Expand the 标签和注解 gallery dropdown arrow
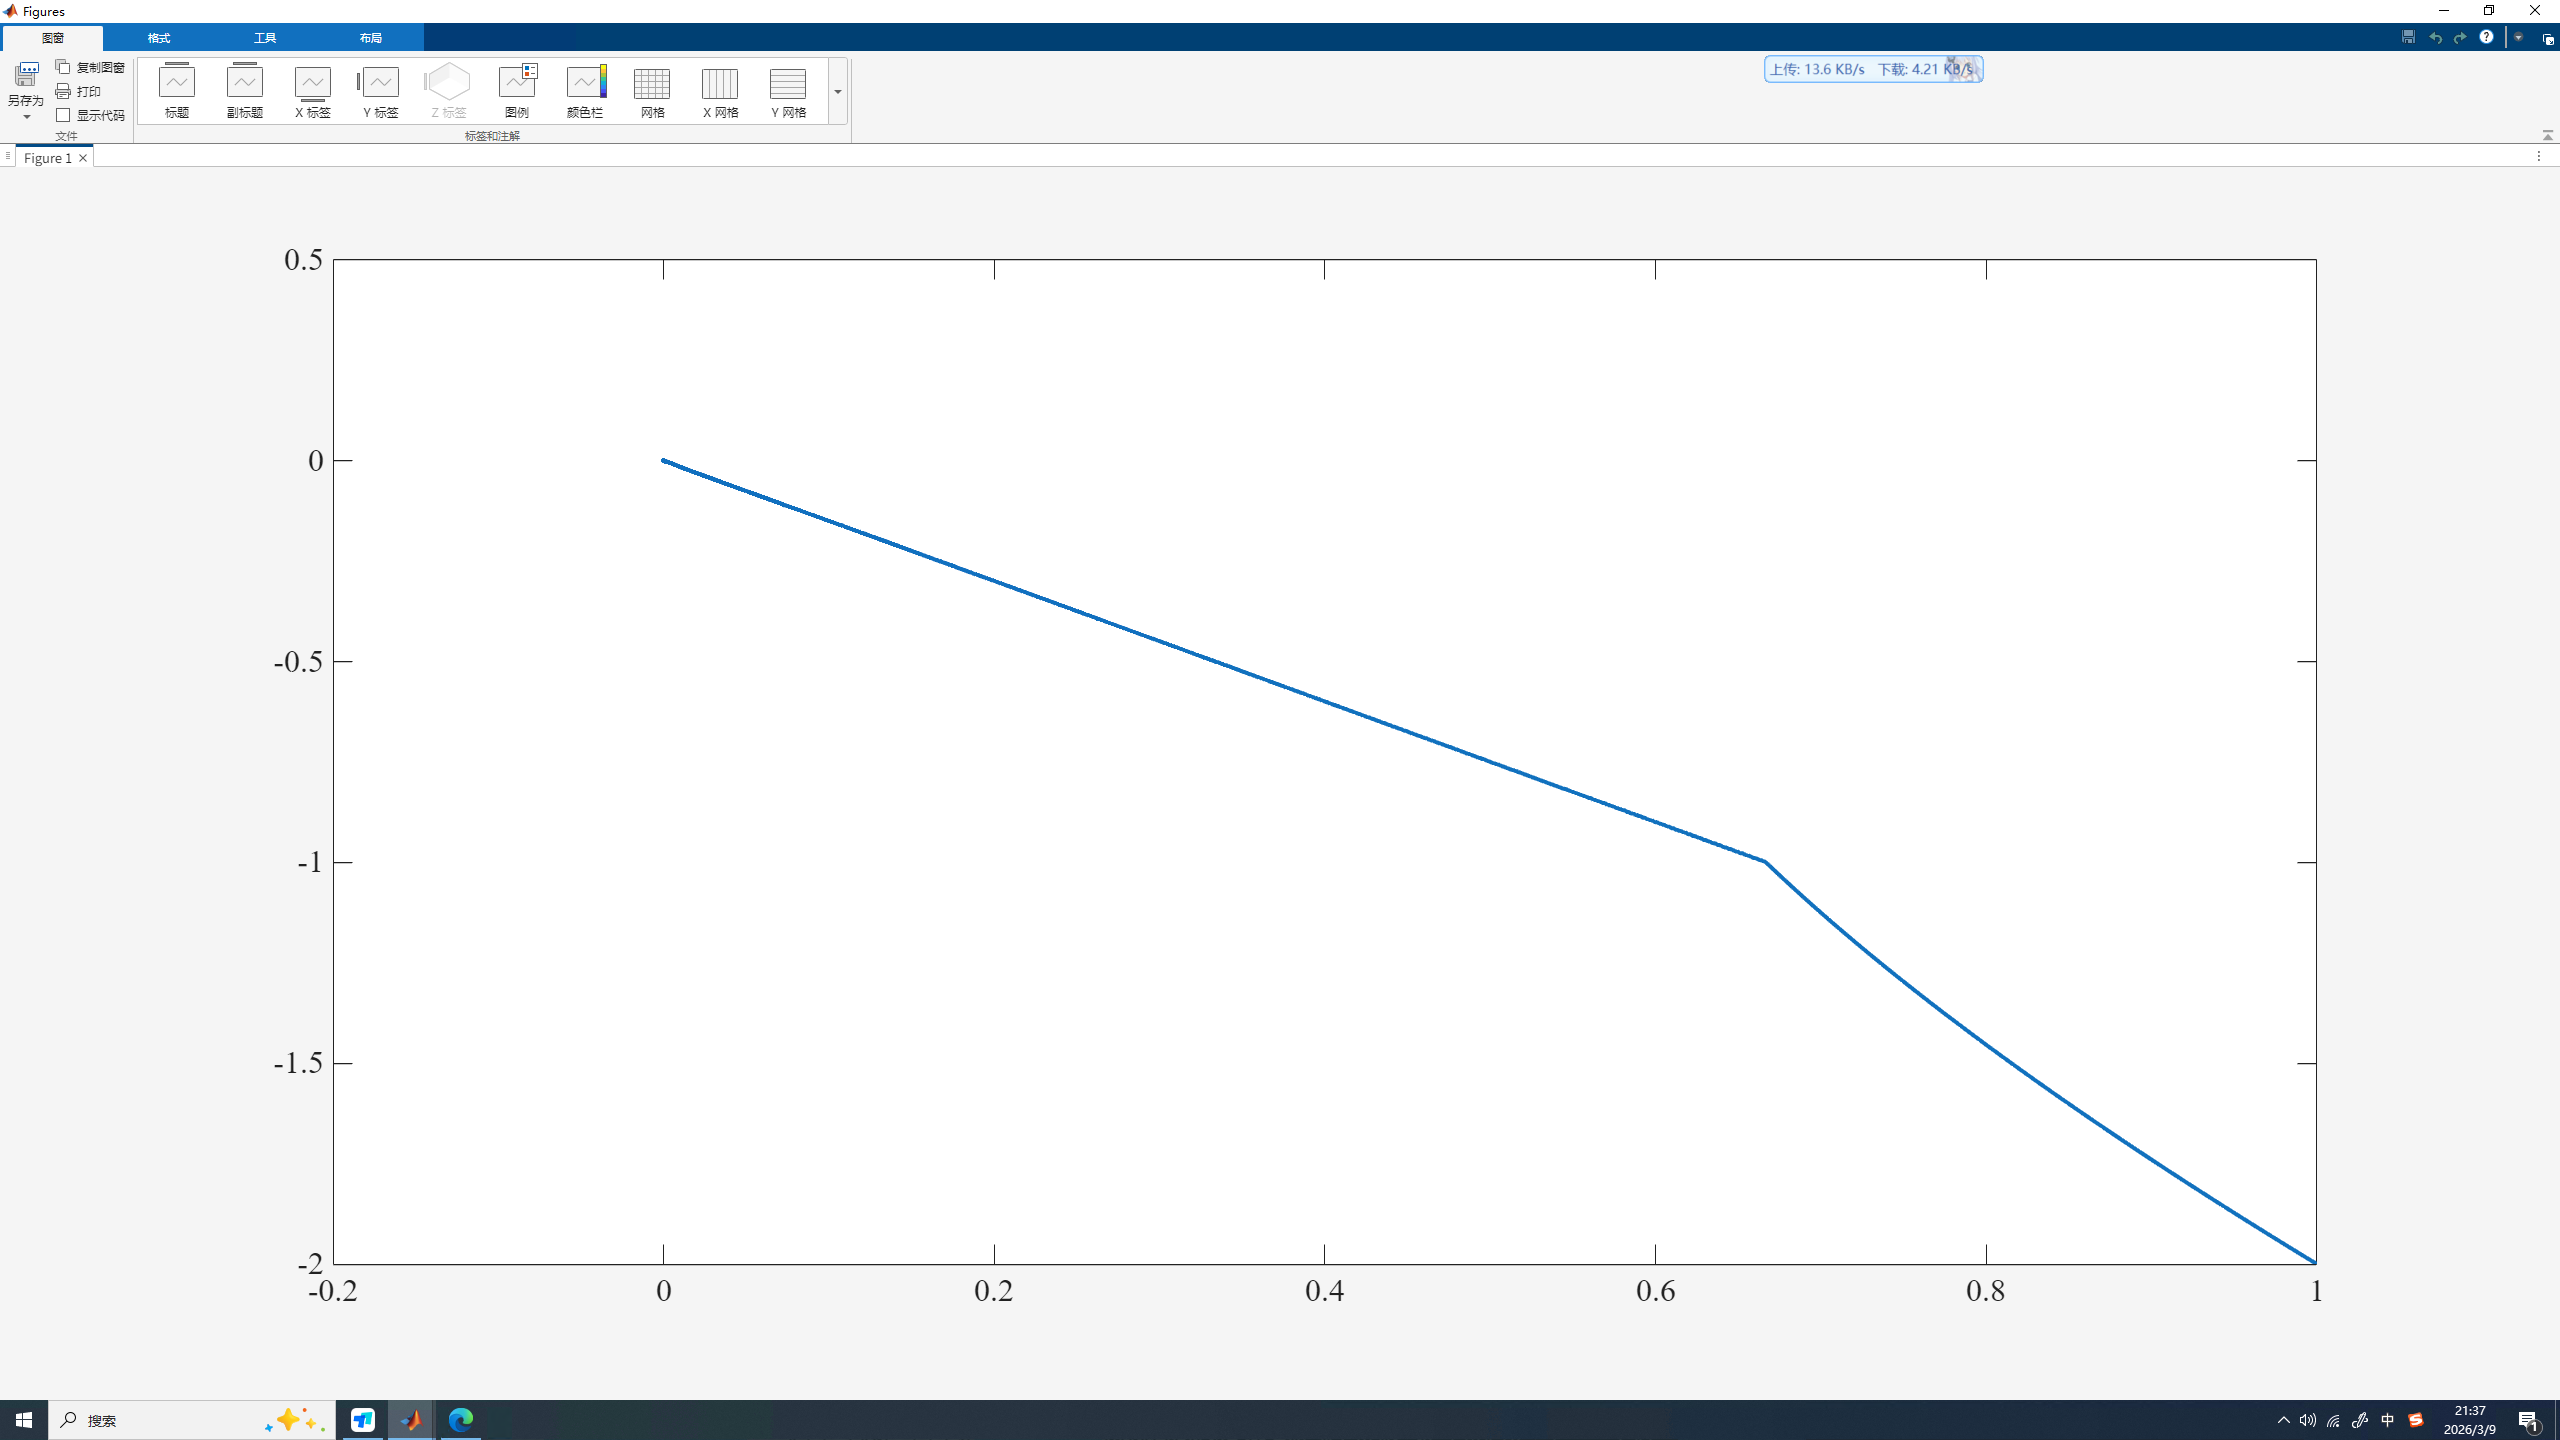Screen dimensions: 2560x1440 [838, 92]
